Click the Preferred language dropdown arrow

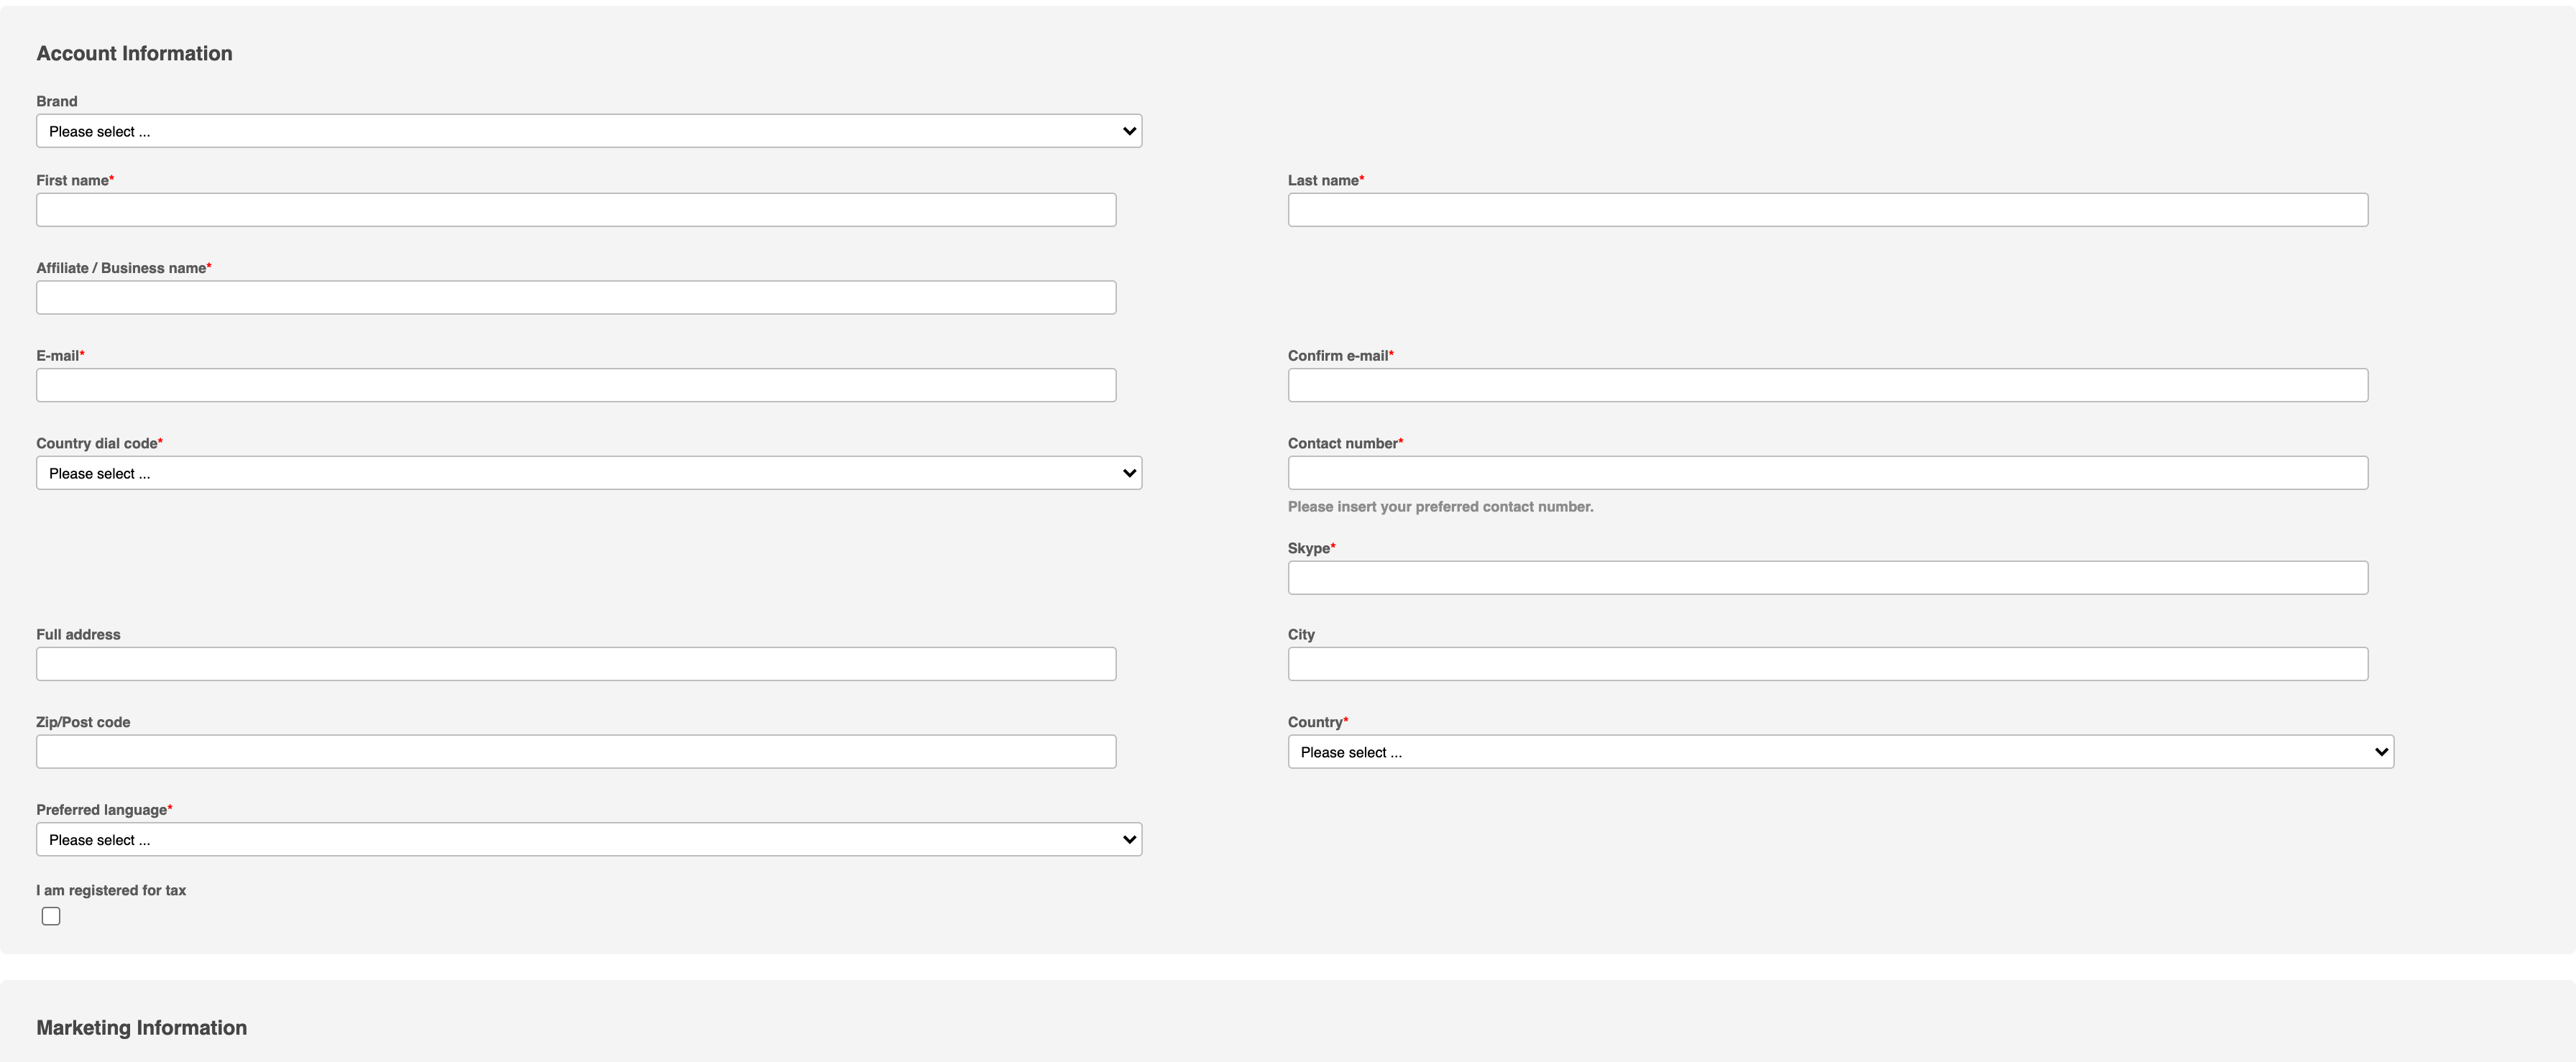[1127, 839]
